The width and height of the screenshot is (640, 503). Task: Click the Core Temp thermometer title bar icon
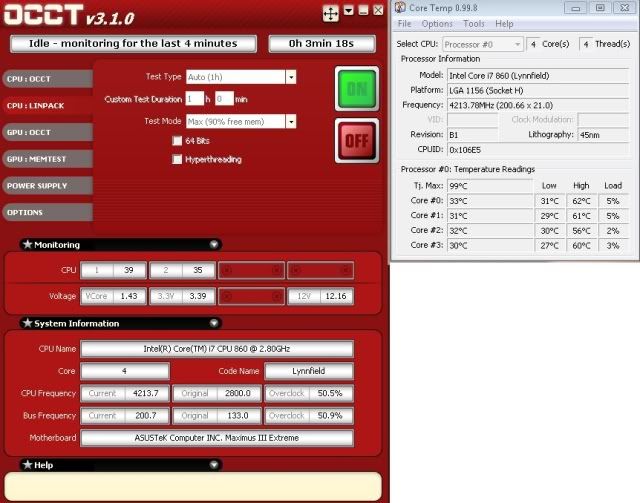pos(398,8)
